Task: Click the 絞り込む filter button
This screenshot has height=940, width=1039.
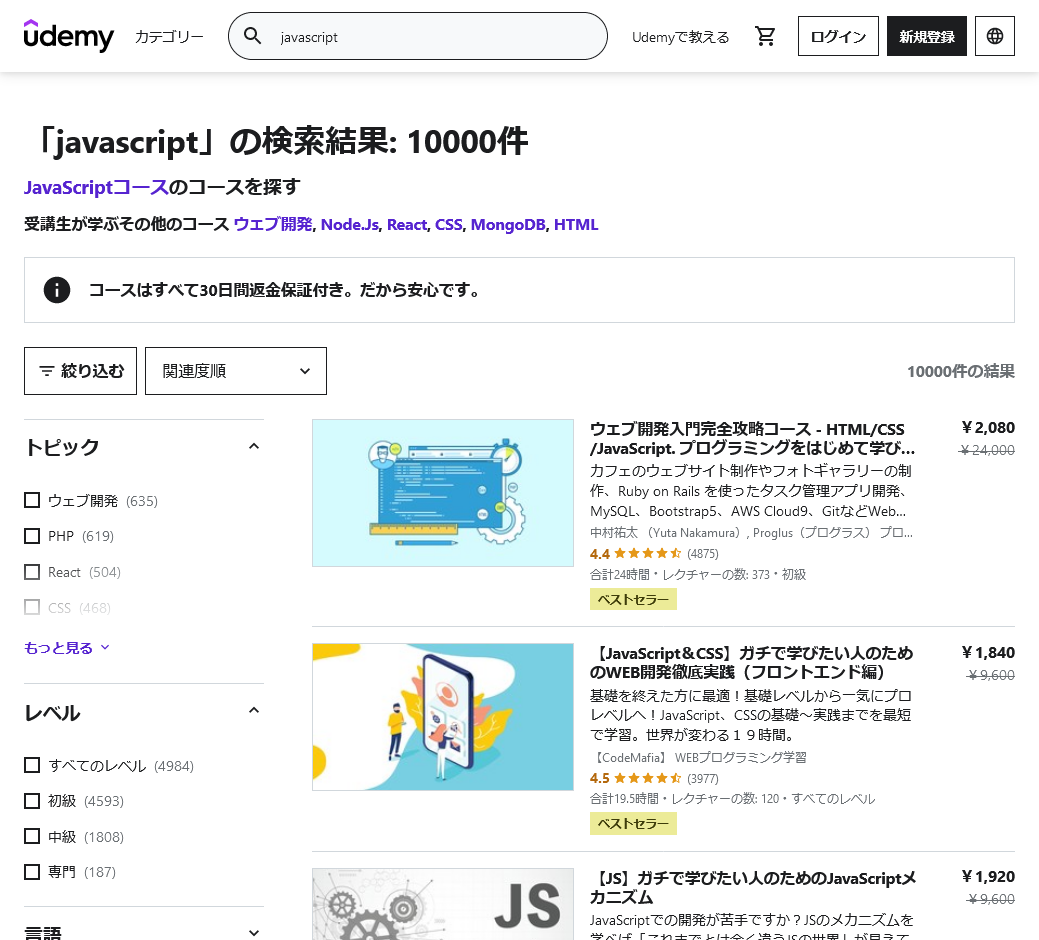Action: 80,371
